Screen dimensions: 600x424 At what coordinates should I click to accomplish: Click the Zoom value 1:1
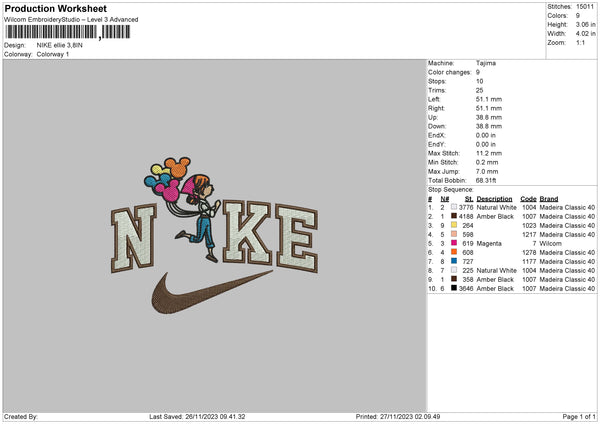pyautogui.click(x=580, y=43)
